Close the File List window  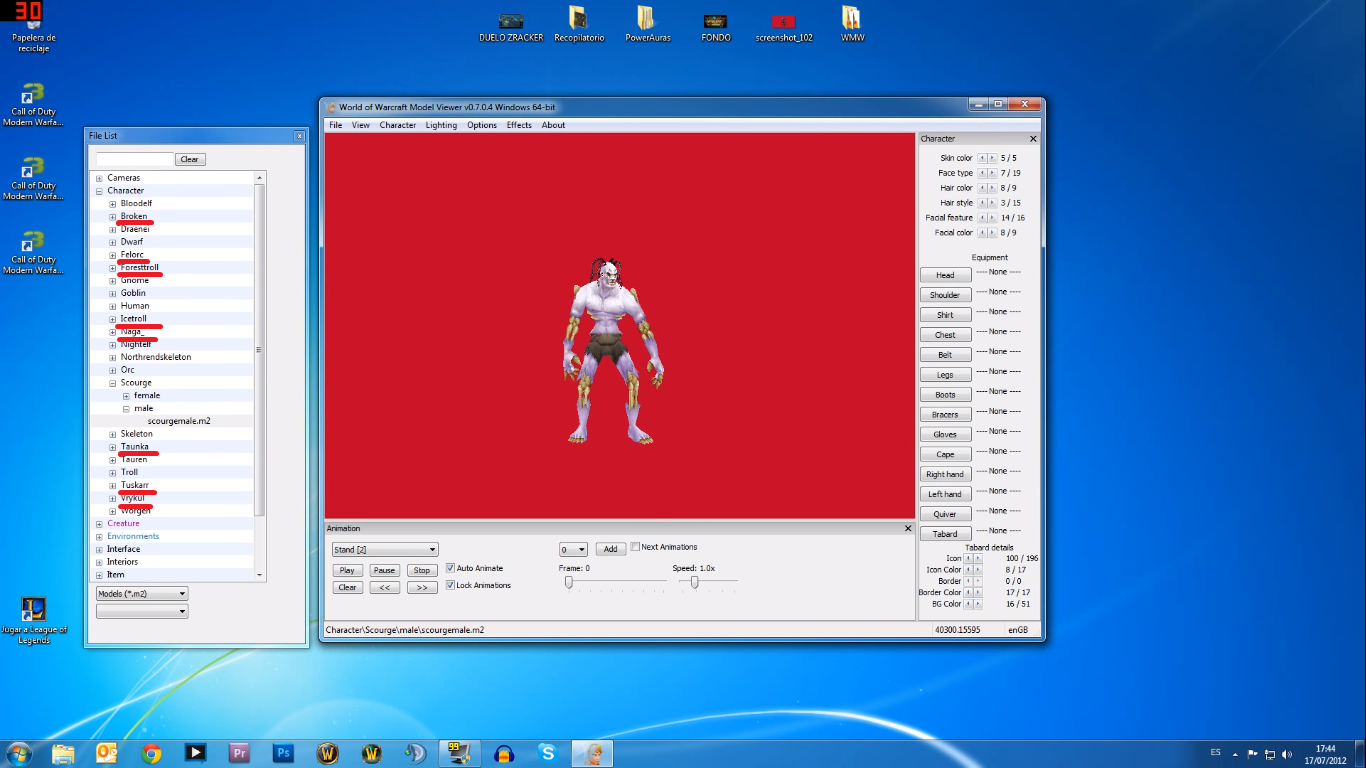(299, 135)
